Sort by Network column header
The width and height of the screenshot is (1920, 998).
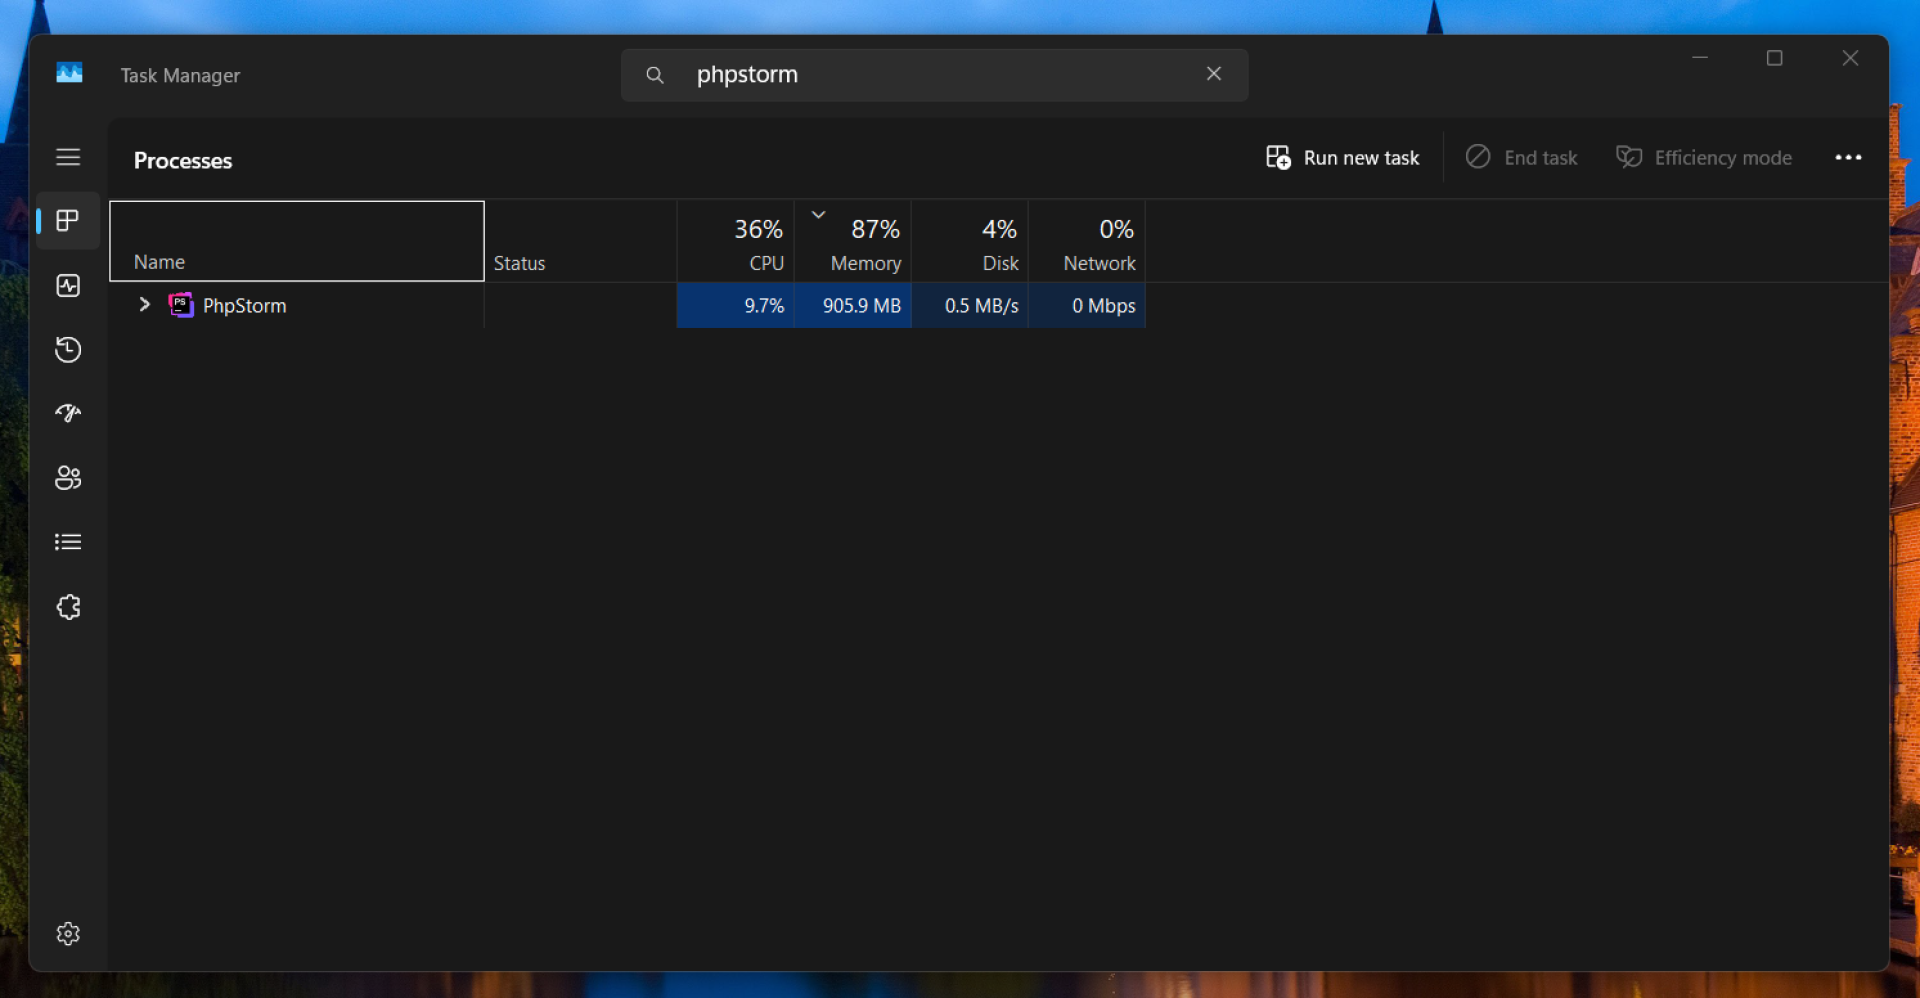[1087, 241]
